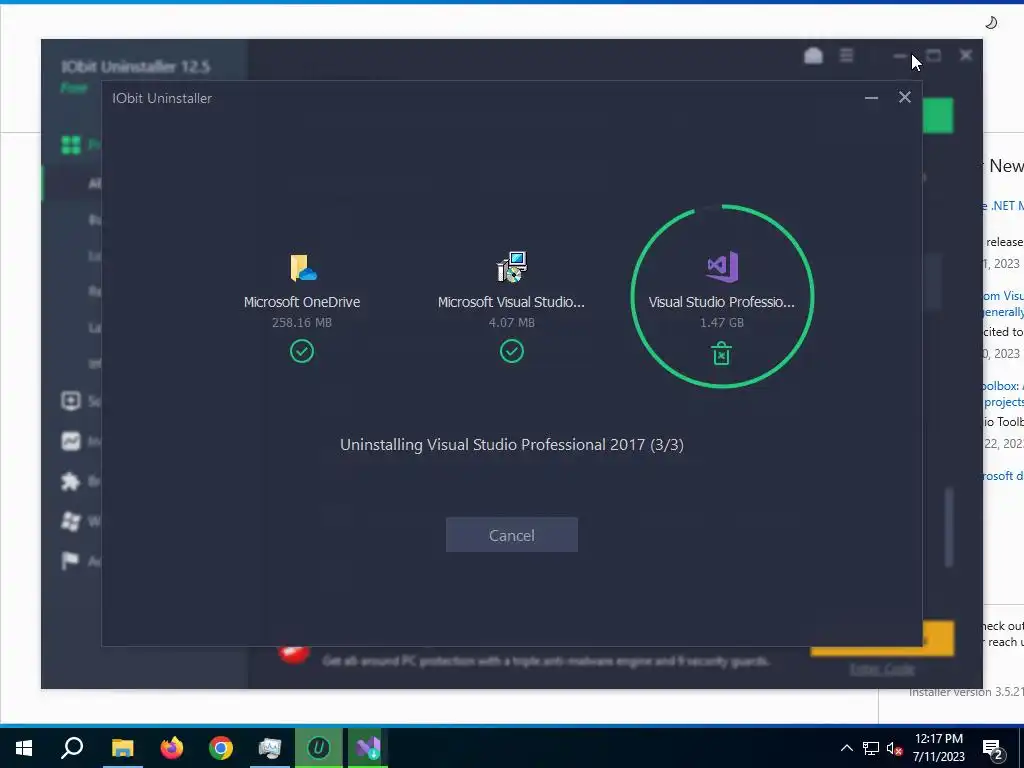The width and height of the screenshot is (1024, 768).
Task: Click the Programs grid icon in IObit sidebar
Action: tap(71, 144)
